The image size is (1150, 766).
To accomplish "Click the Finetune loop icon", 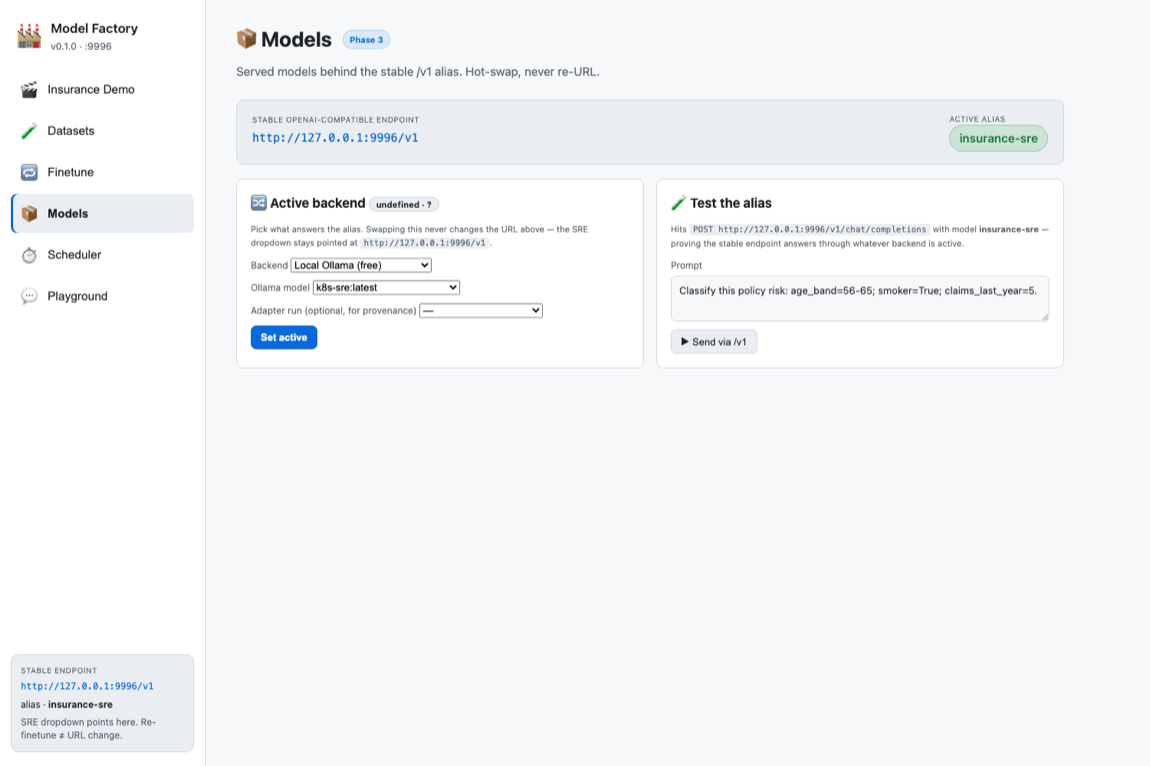I will 29,172.
